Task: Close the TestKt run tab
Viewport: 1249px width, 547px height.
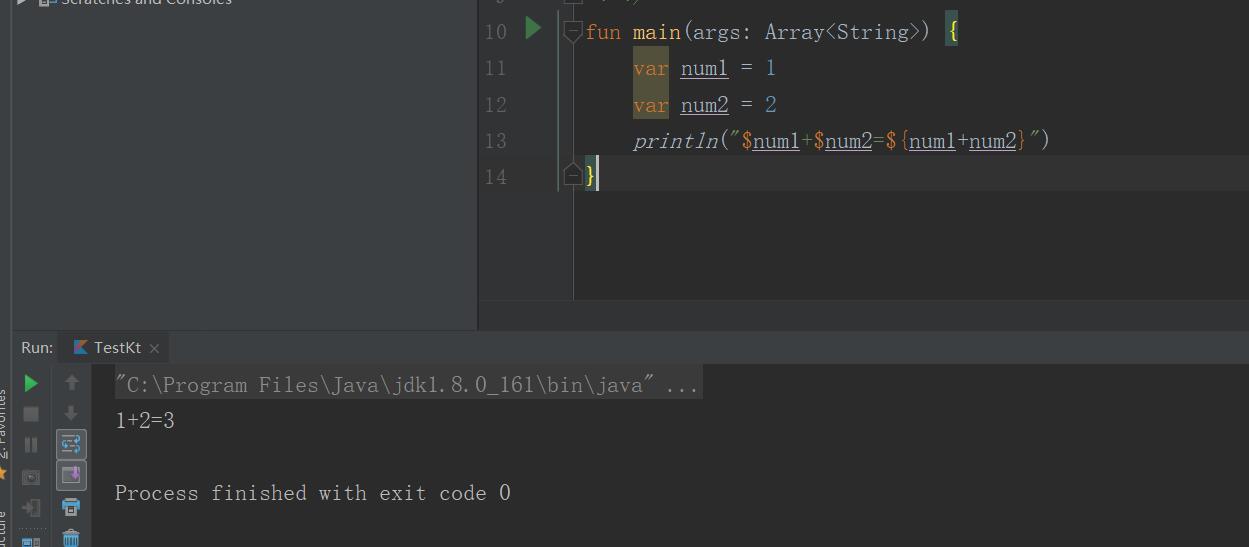Action: (x=154, y=348)
